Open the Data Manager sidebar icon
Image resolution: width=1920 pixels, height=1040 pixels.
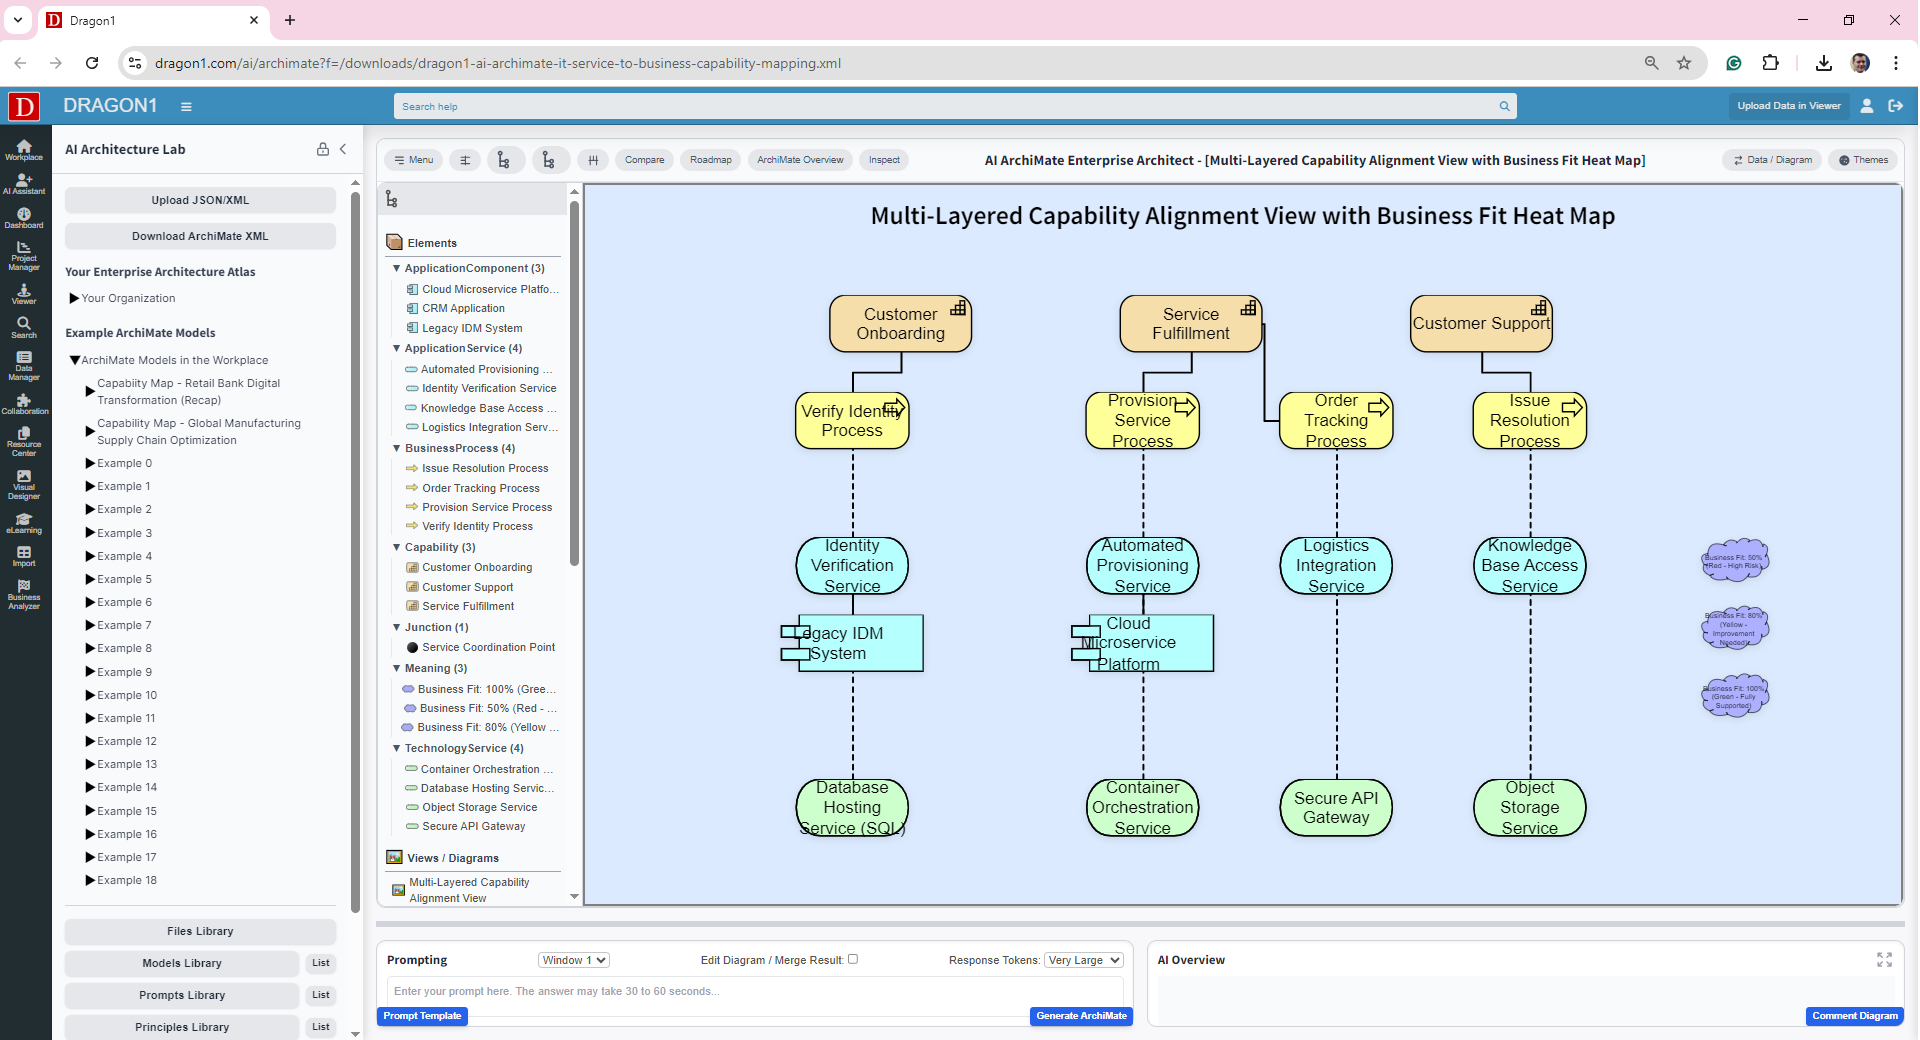pos(24,365)
